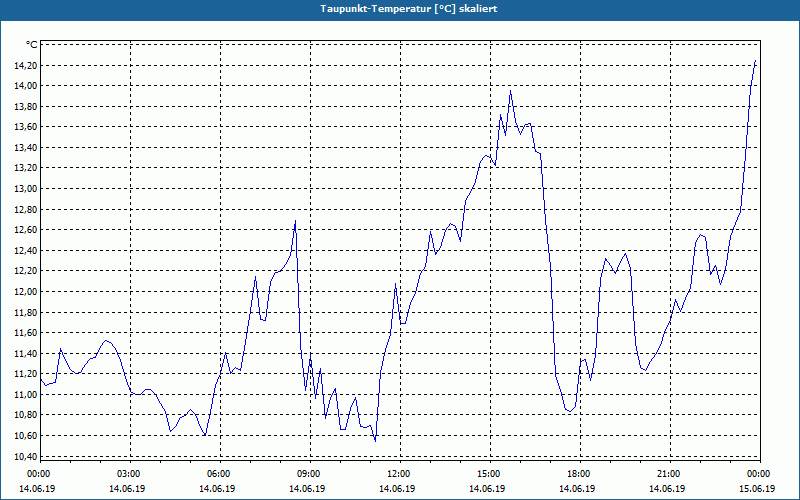The image size is (800, 500).
Task: Click the 13,00 y-axis value
Action: coord(27,189)
